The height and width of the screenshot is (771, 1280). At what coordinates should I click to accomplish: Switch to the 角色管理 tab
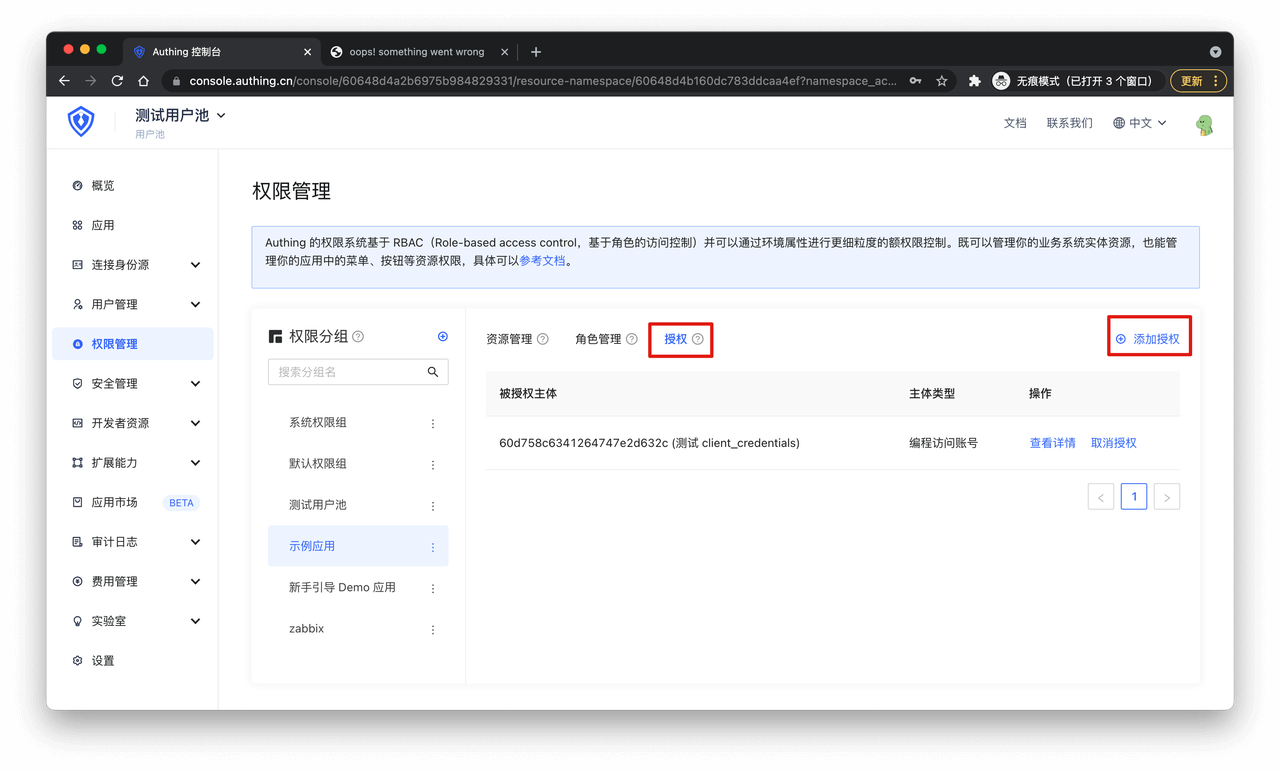(598, 339)
